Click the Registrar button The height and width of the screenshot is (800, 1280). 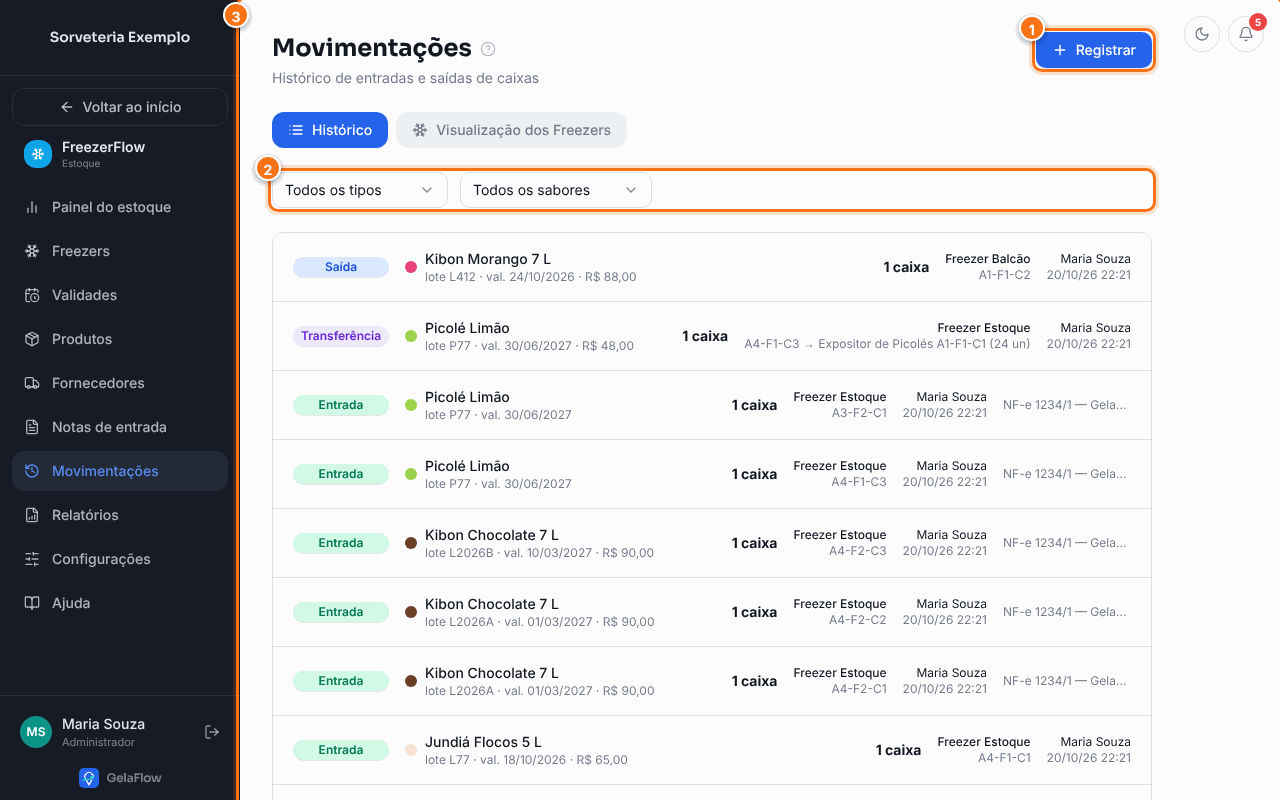click(1094, 50)
